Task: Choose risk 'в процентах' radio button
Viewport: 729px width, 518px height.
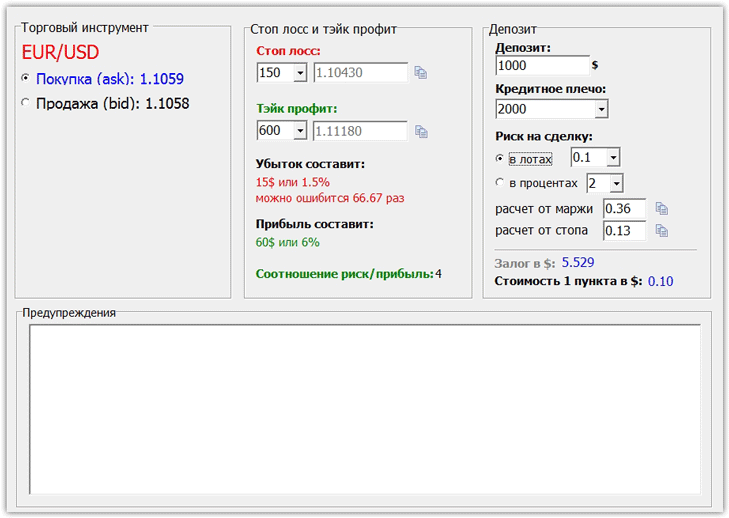Action: pyautogui.click(x=500, y=183)
